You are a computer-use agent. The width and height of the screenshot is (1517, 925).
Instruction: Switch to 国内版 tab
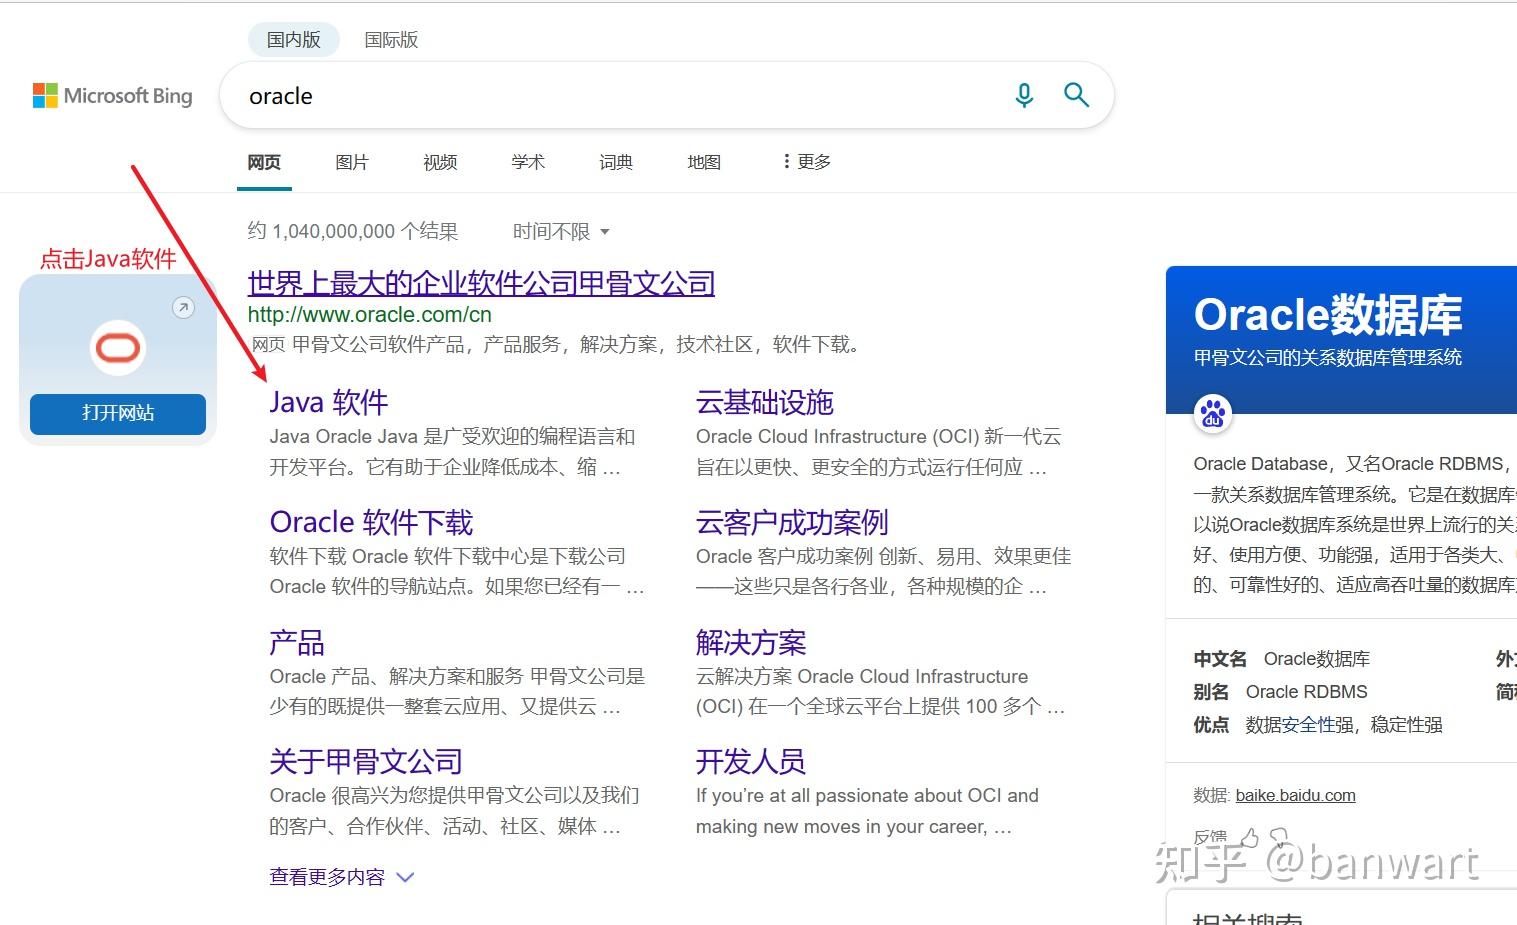pyautogui.click(x=294, y=40)
